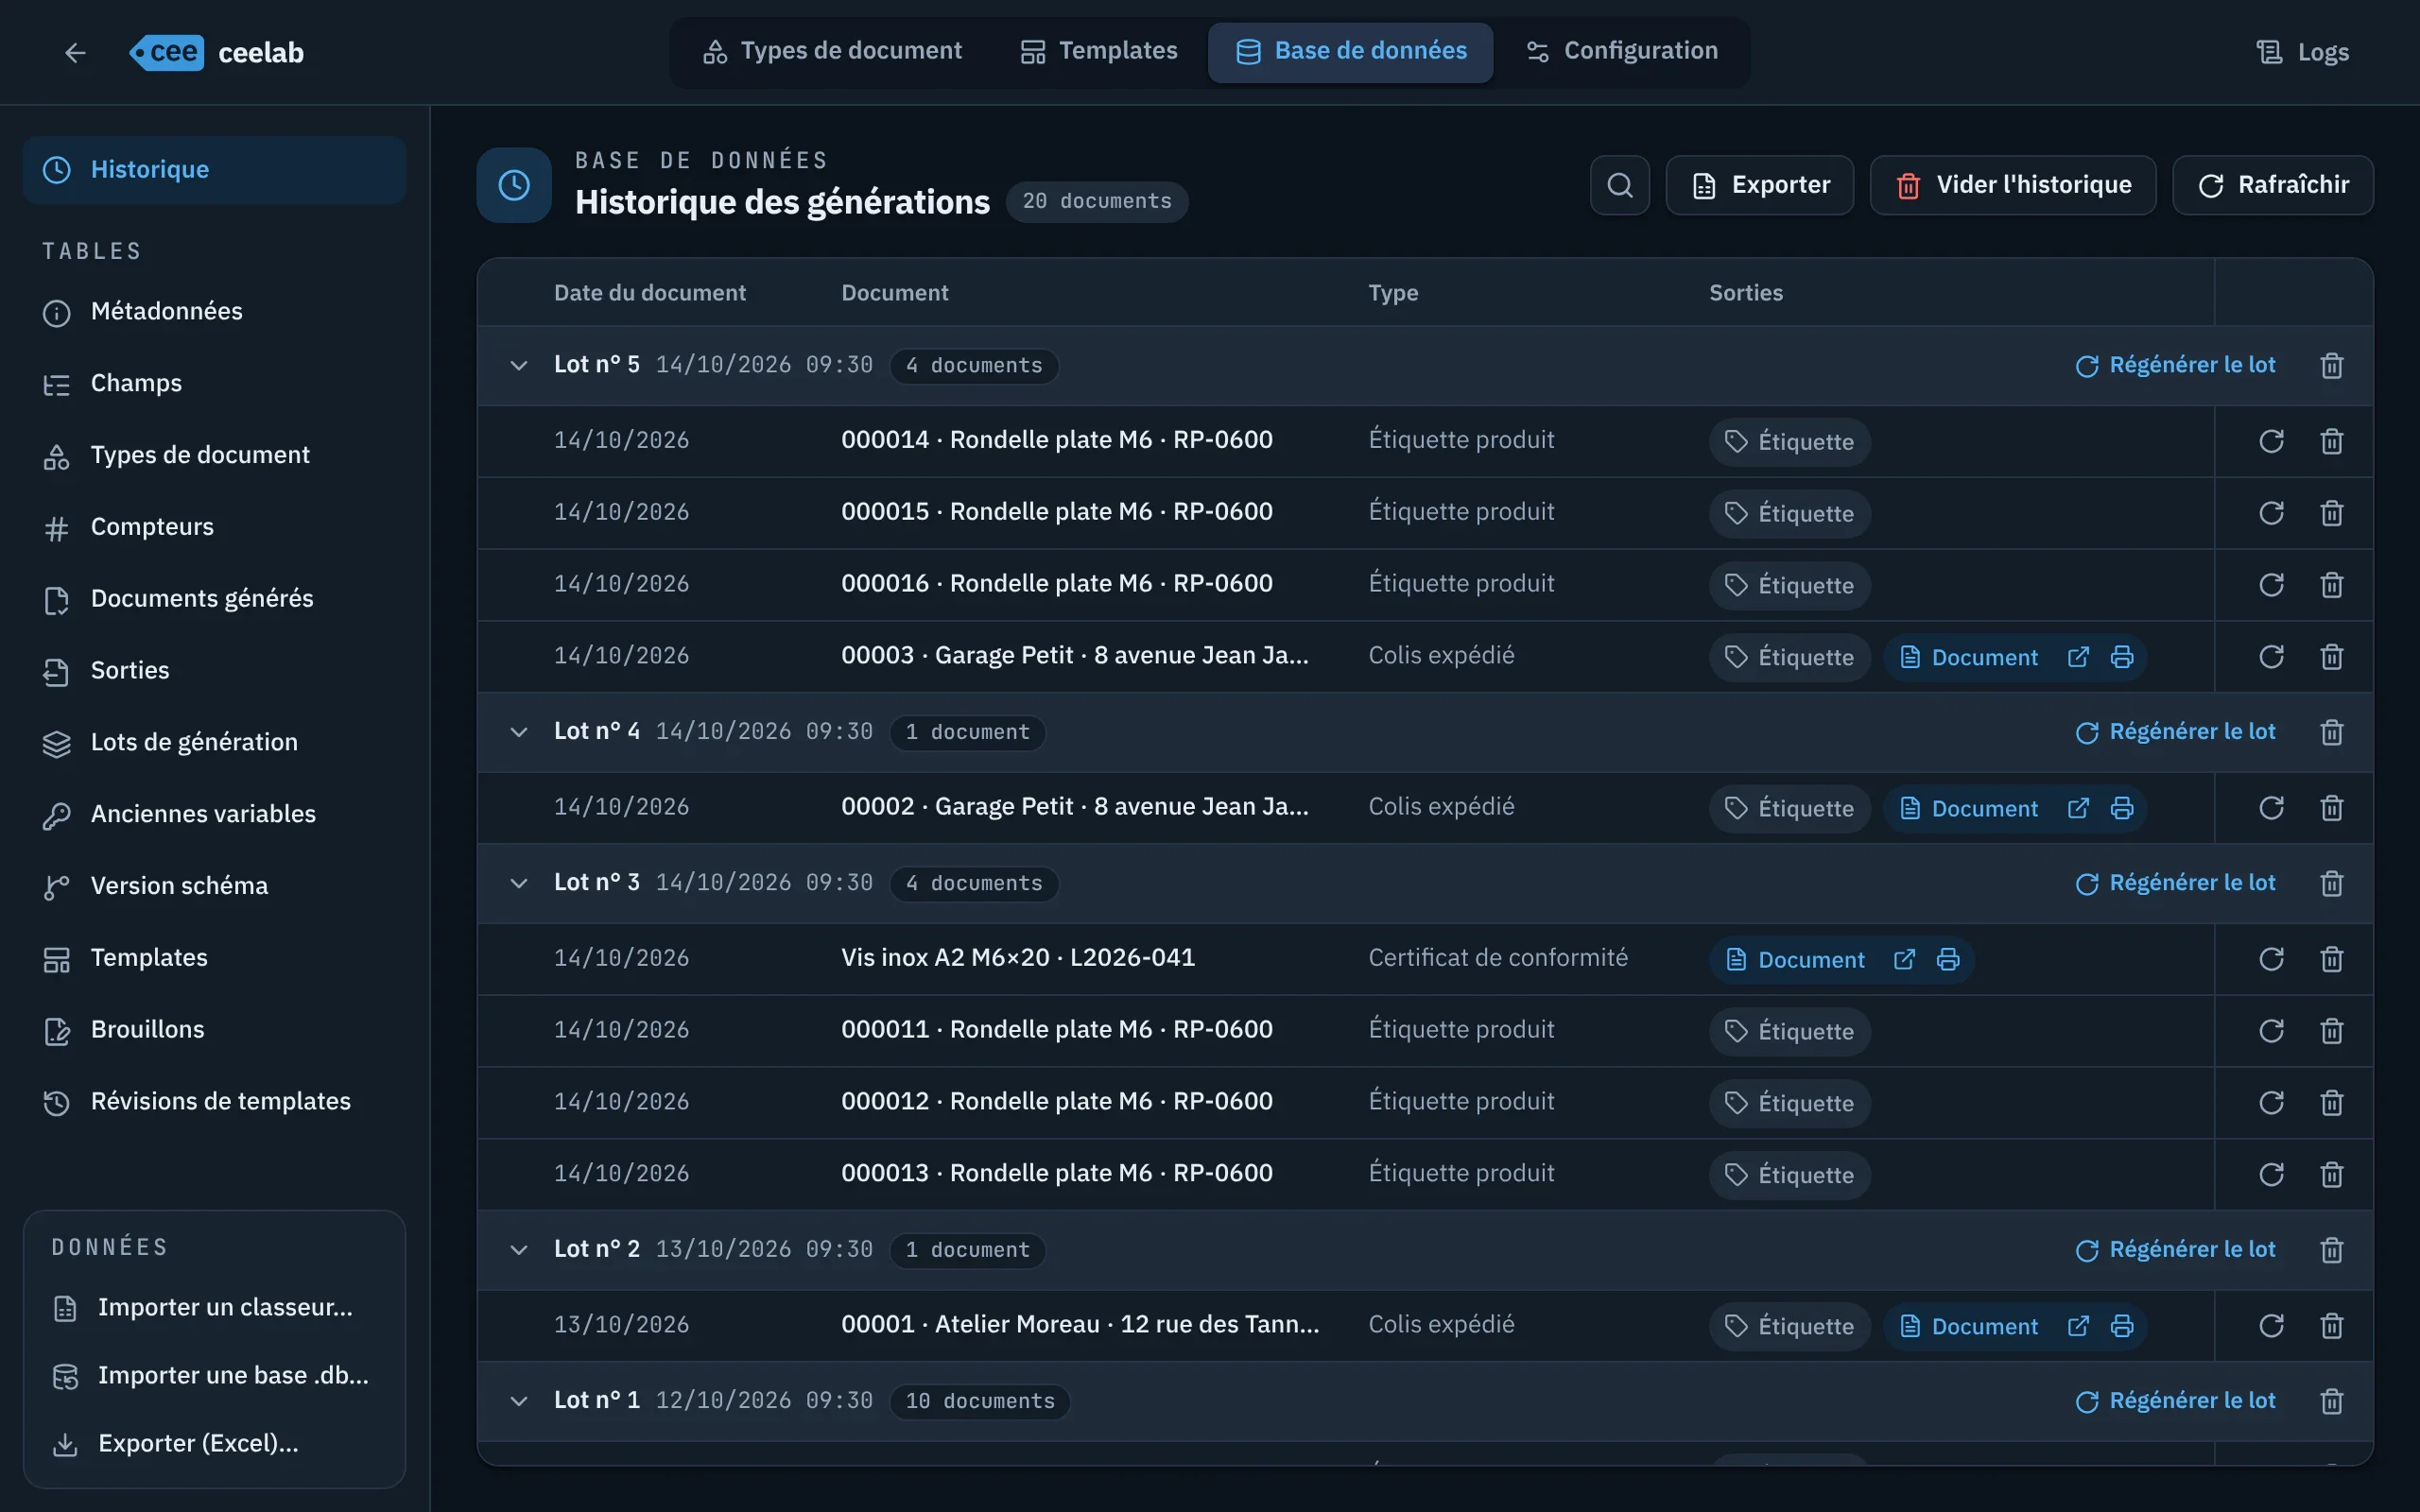Regenerate the 00002 Garage Petit row
The height and width of the screenshot is (1512, 2420).
[x=2271, y=808]
